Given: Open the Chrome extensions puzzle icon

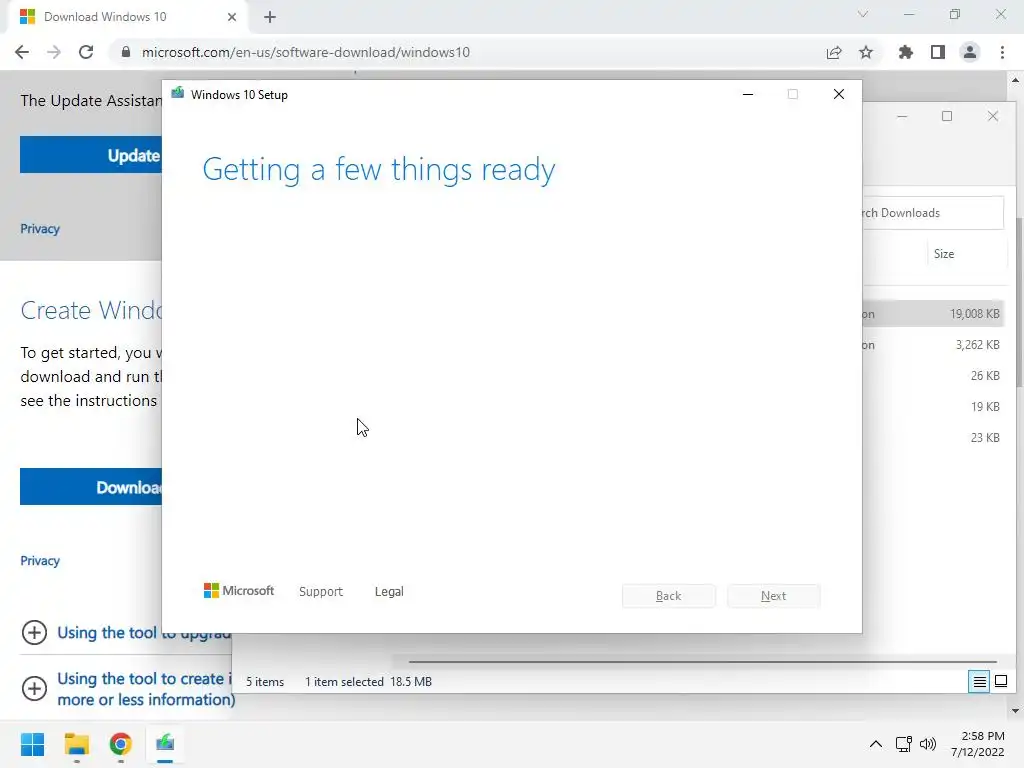Looking at the screenshot, I should (905, 52).
